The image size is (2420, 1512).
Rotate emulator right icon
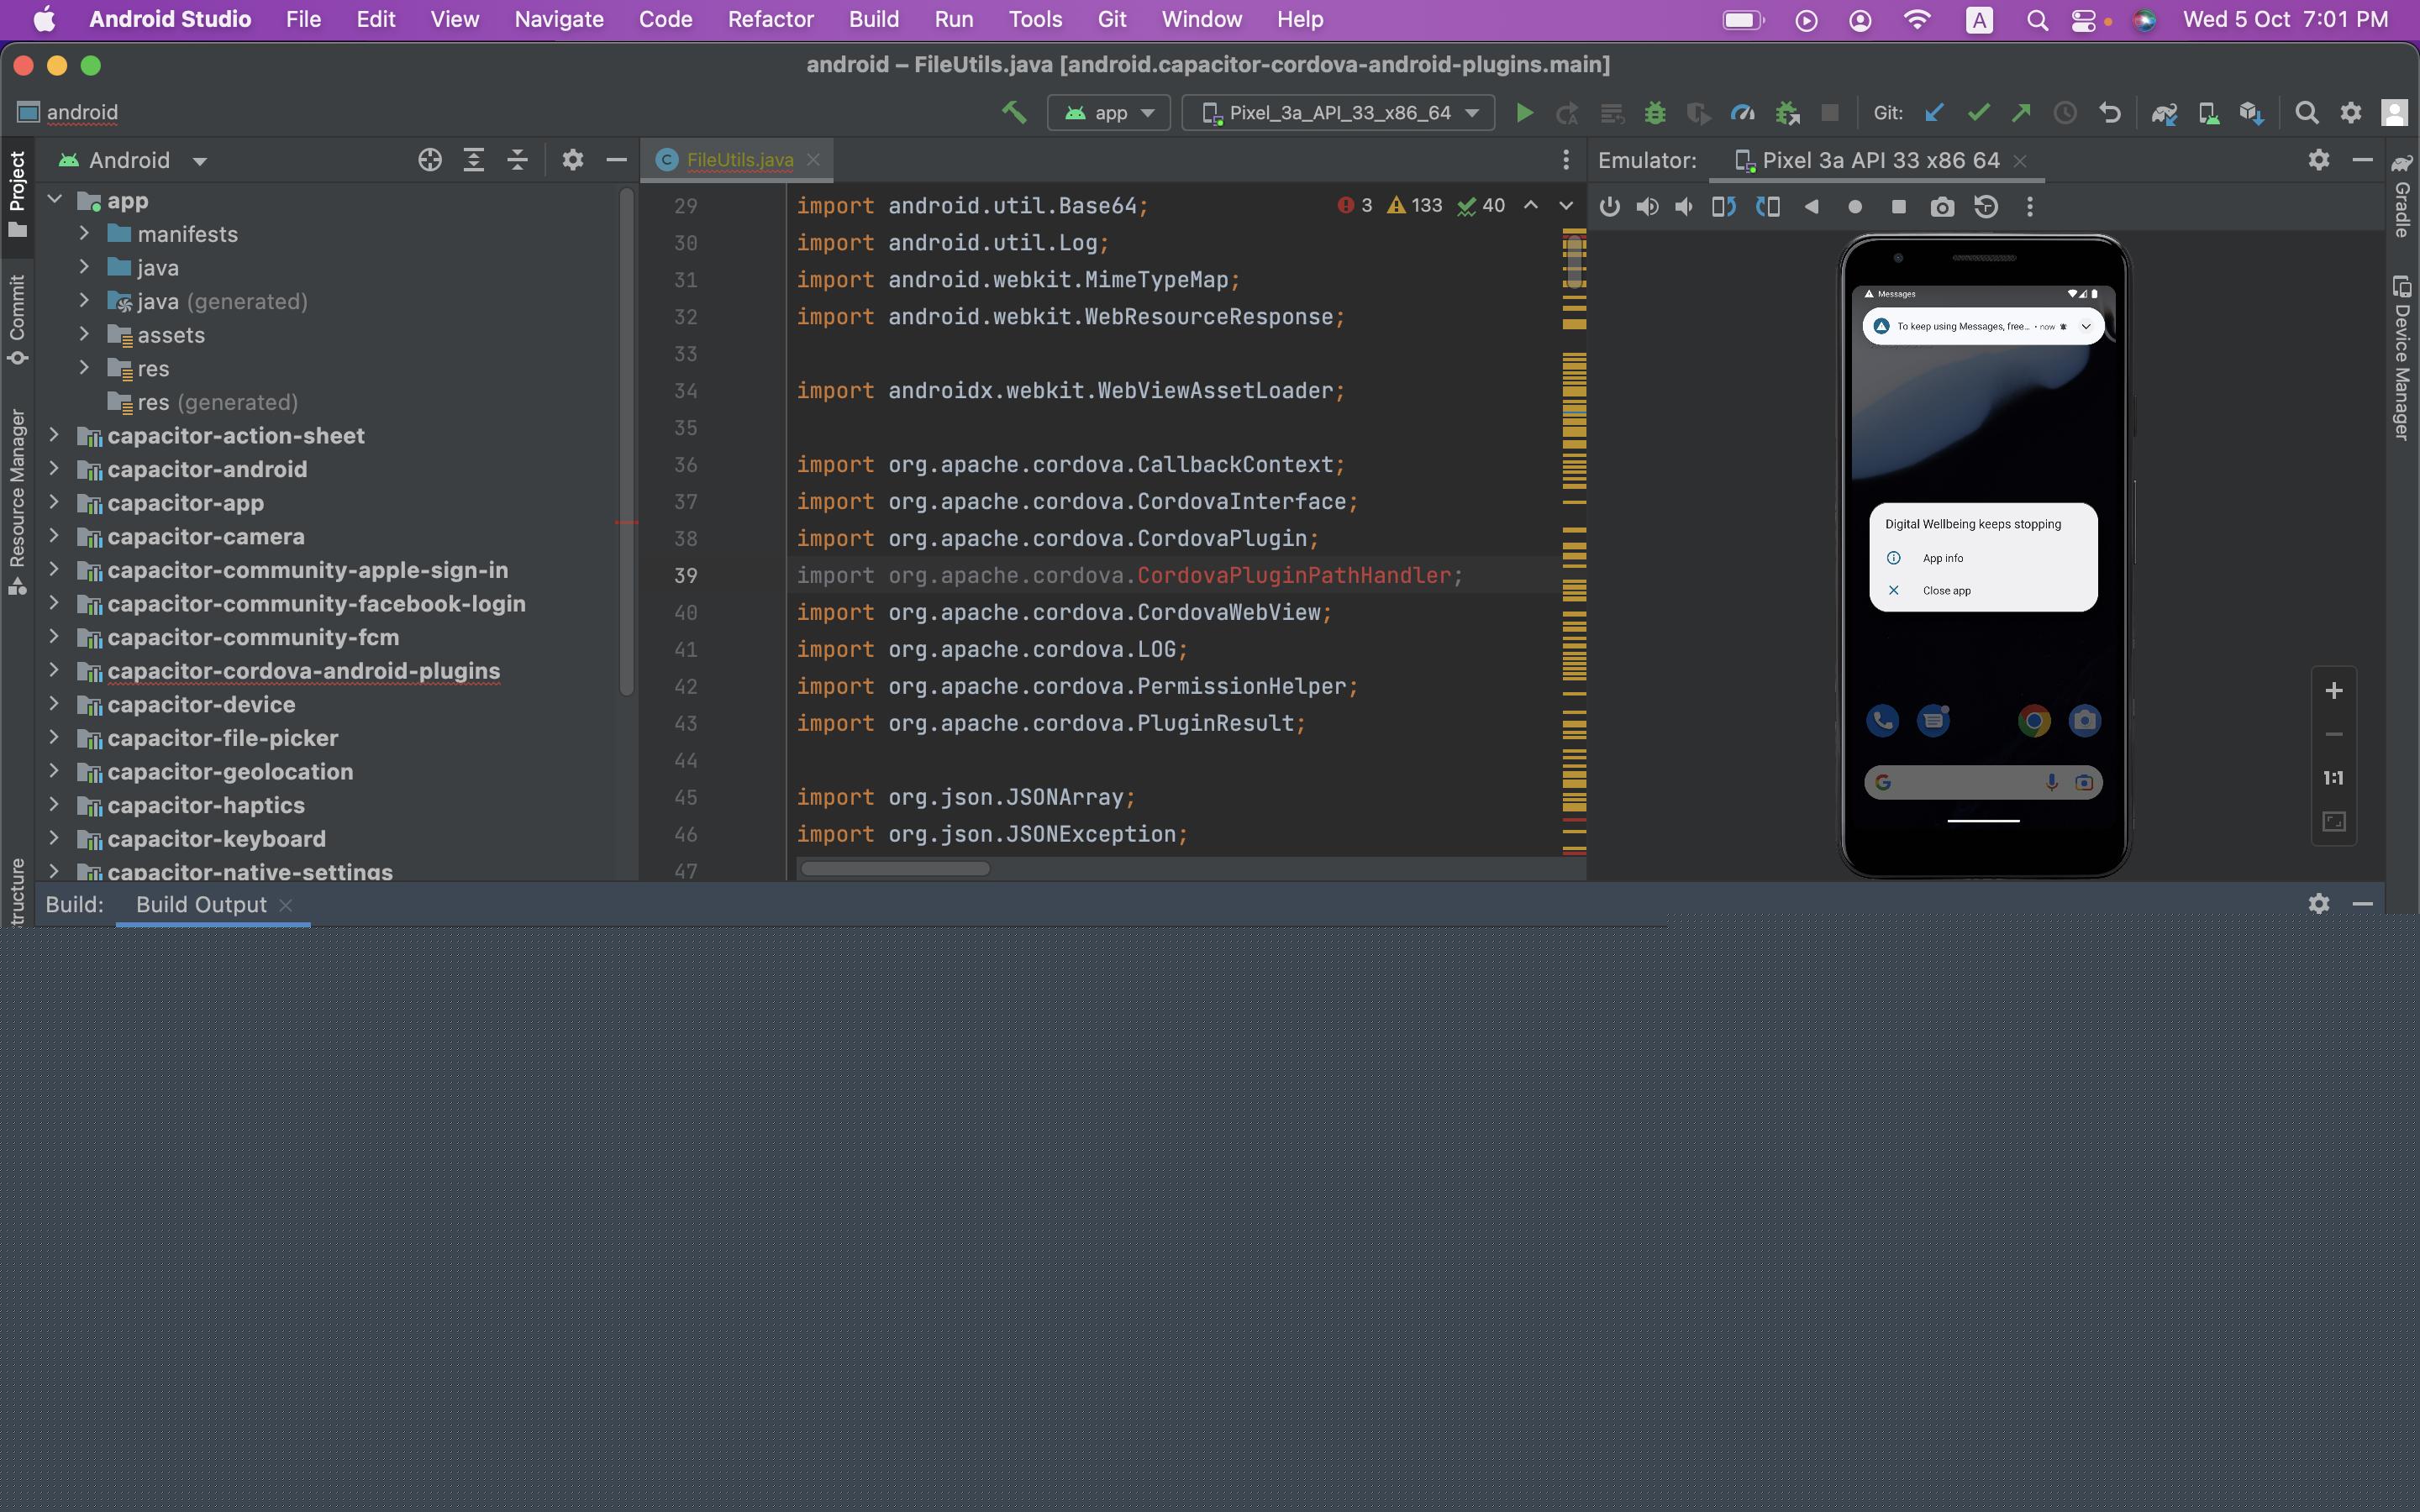1768,207
